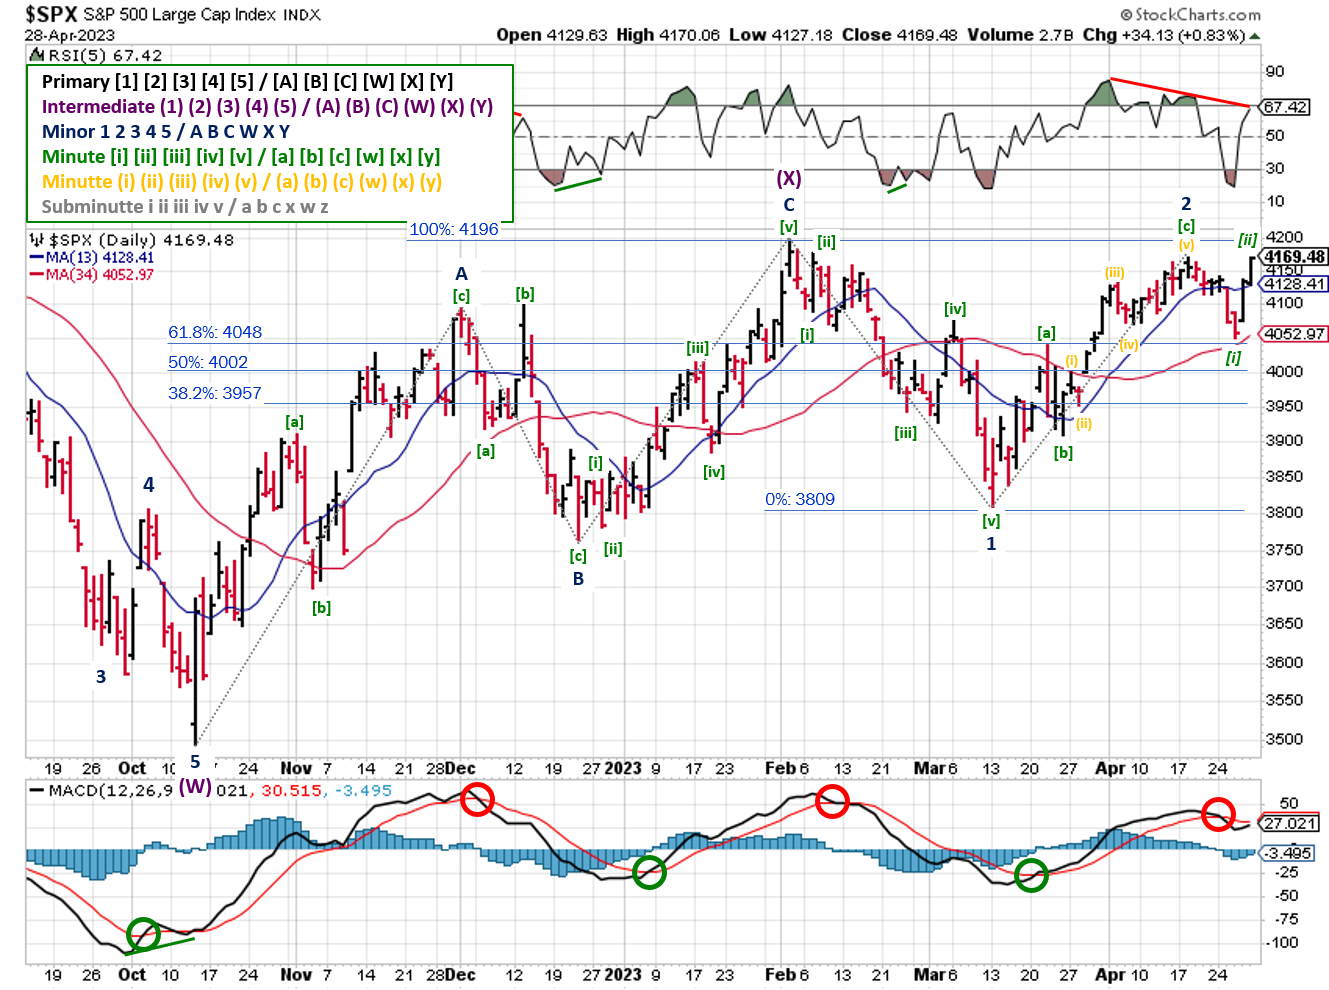Screen dimensions: 1329x990
Task: Click the Minor wave 2 label at April high
Action: 1186,204
